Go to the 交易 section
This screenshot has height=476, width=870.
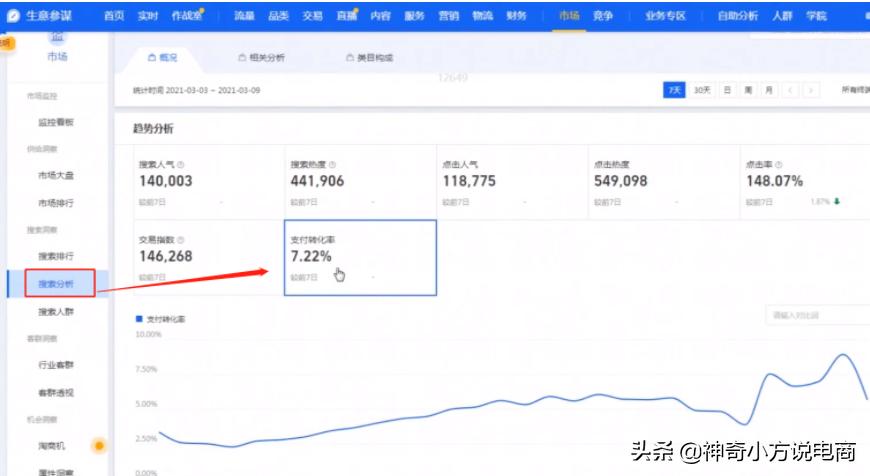tap(312, 16)
